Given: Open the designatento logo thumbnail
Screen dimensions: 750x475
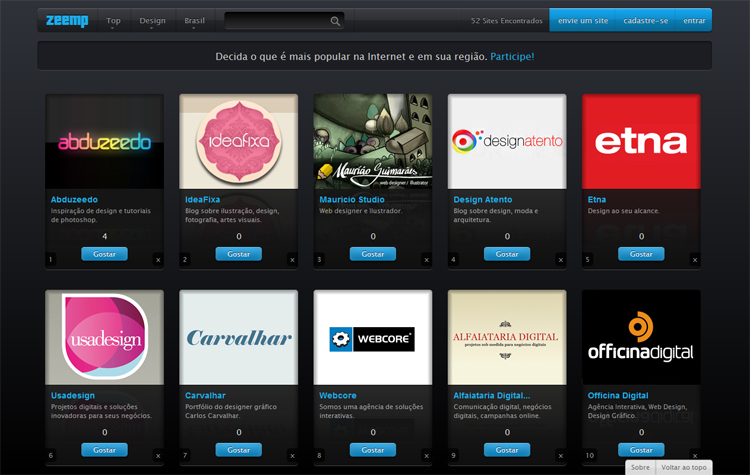Looking at the screenshot, I should pos(507,142).
